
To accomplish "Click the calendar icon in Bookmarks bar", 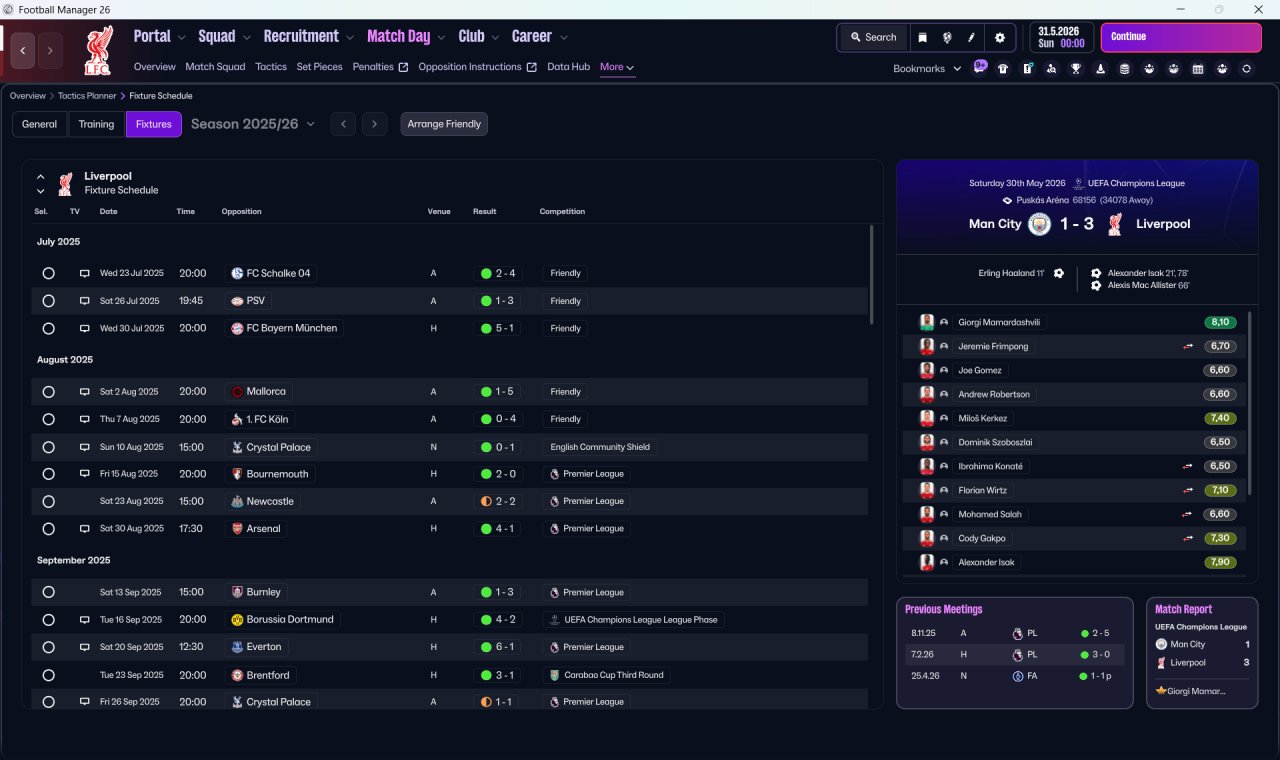I will point(1198,69).
